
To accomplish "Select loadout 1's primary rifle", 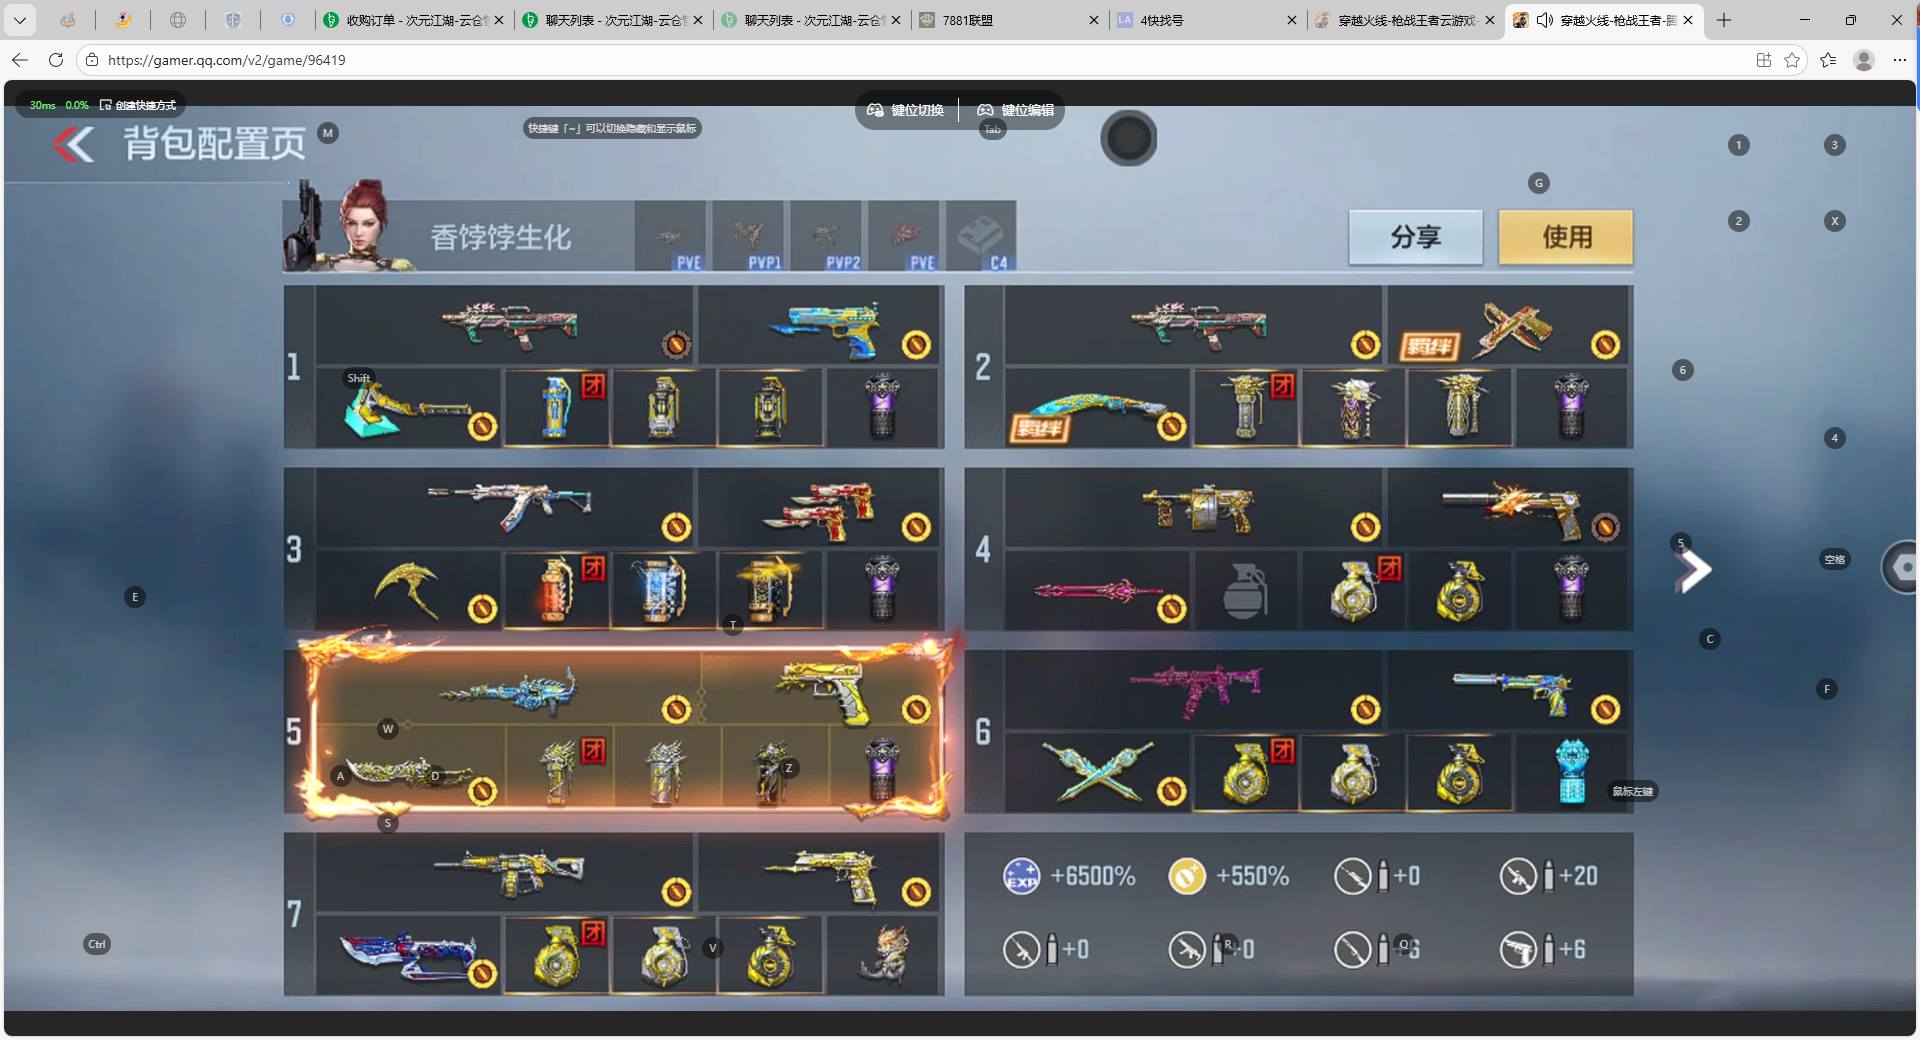I will [509, 324].
